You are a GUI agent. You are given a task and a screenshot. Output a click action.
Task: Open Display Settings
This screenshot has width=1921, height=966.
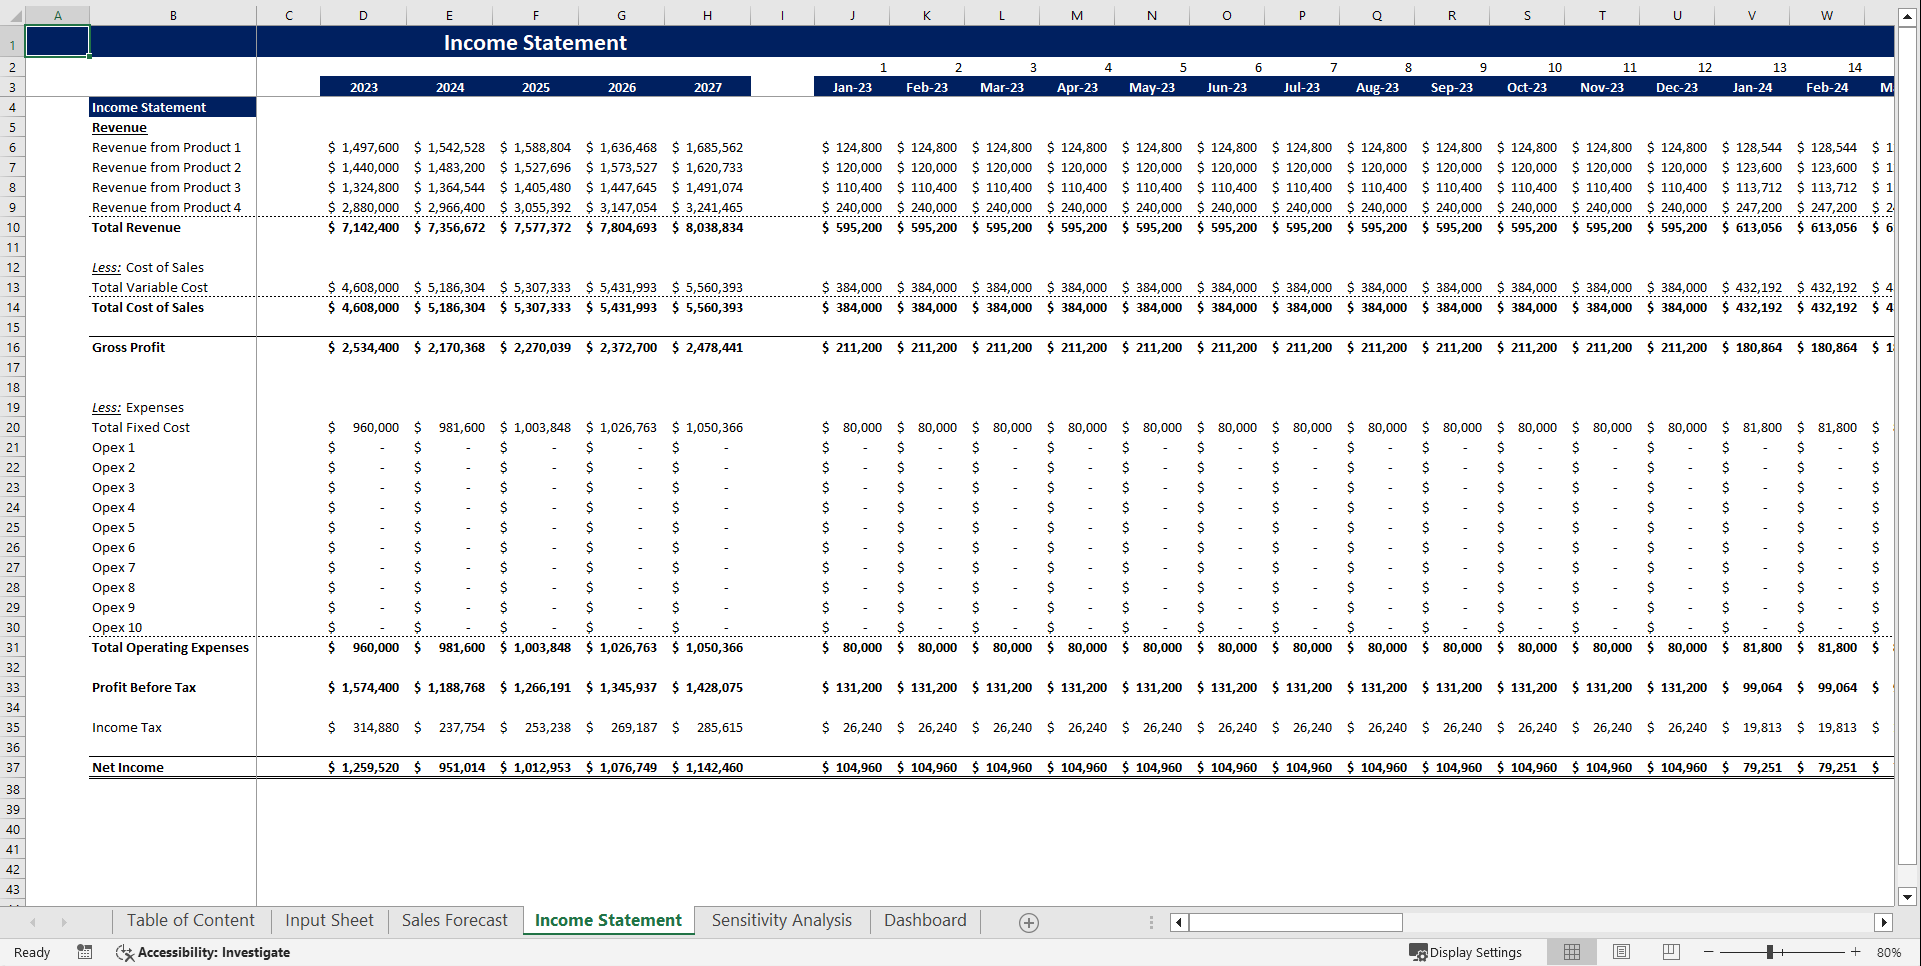(x=1466, y=952)
